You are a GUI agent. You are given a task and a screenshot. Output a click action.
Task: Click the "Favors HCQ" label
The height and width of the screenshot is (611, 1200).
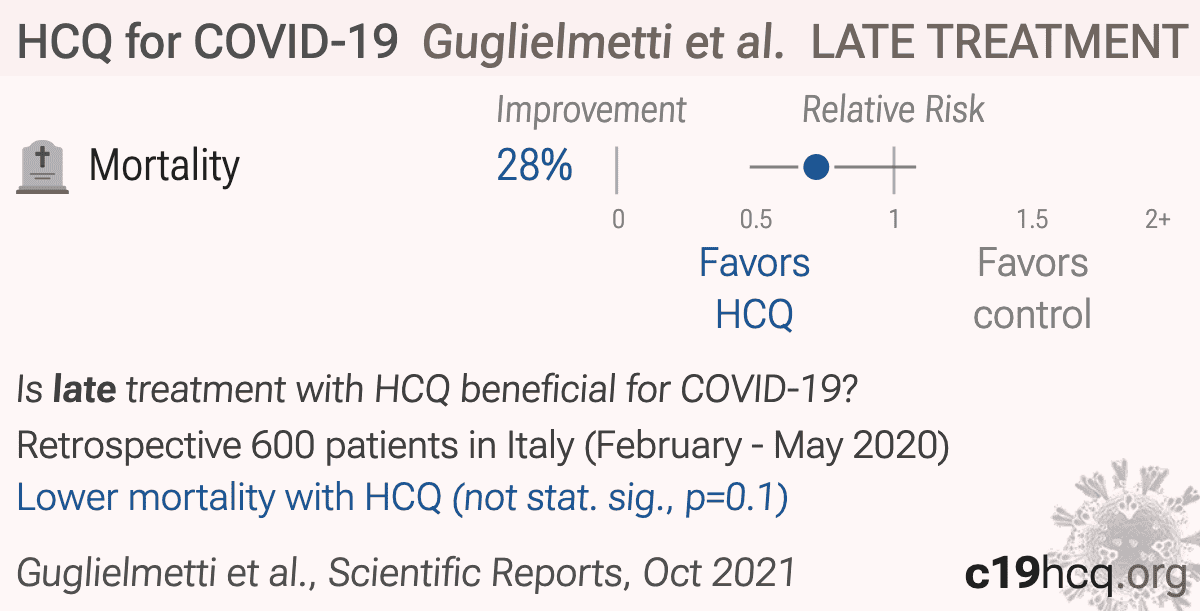click(754, 288)
